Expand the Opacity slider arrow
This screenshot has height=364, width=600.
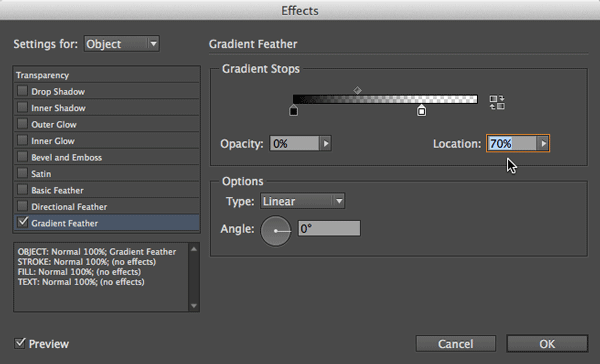point(326,144)
